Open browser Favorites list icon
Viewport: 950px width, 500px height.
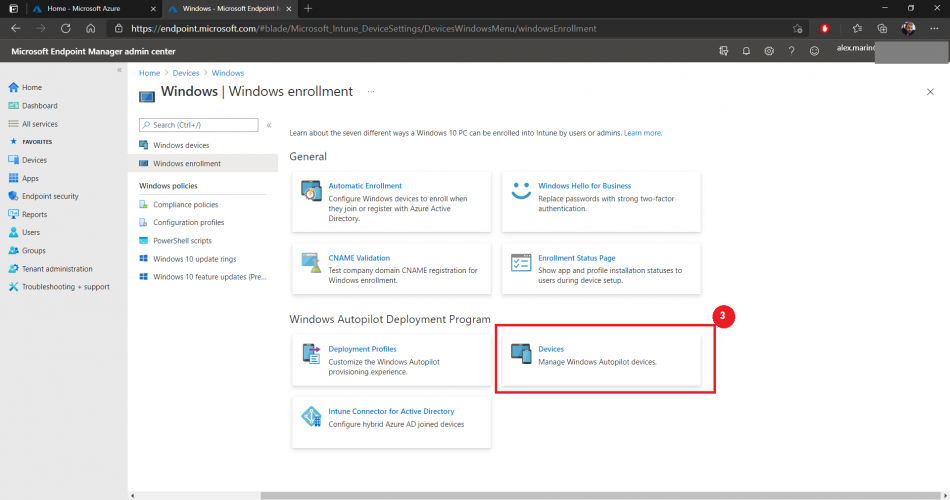(857, 28)
